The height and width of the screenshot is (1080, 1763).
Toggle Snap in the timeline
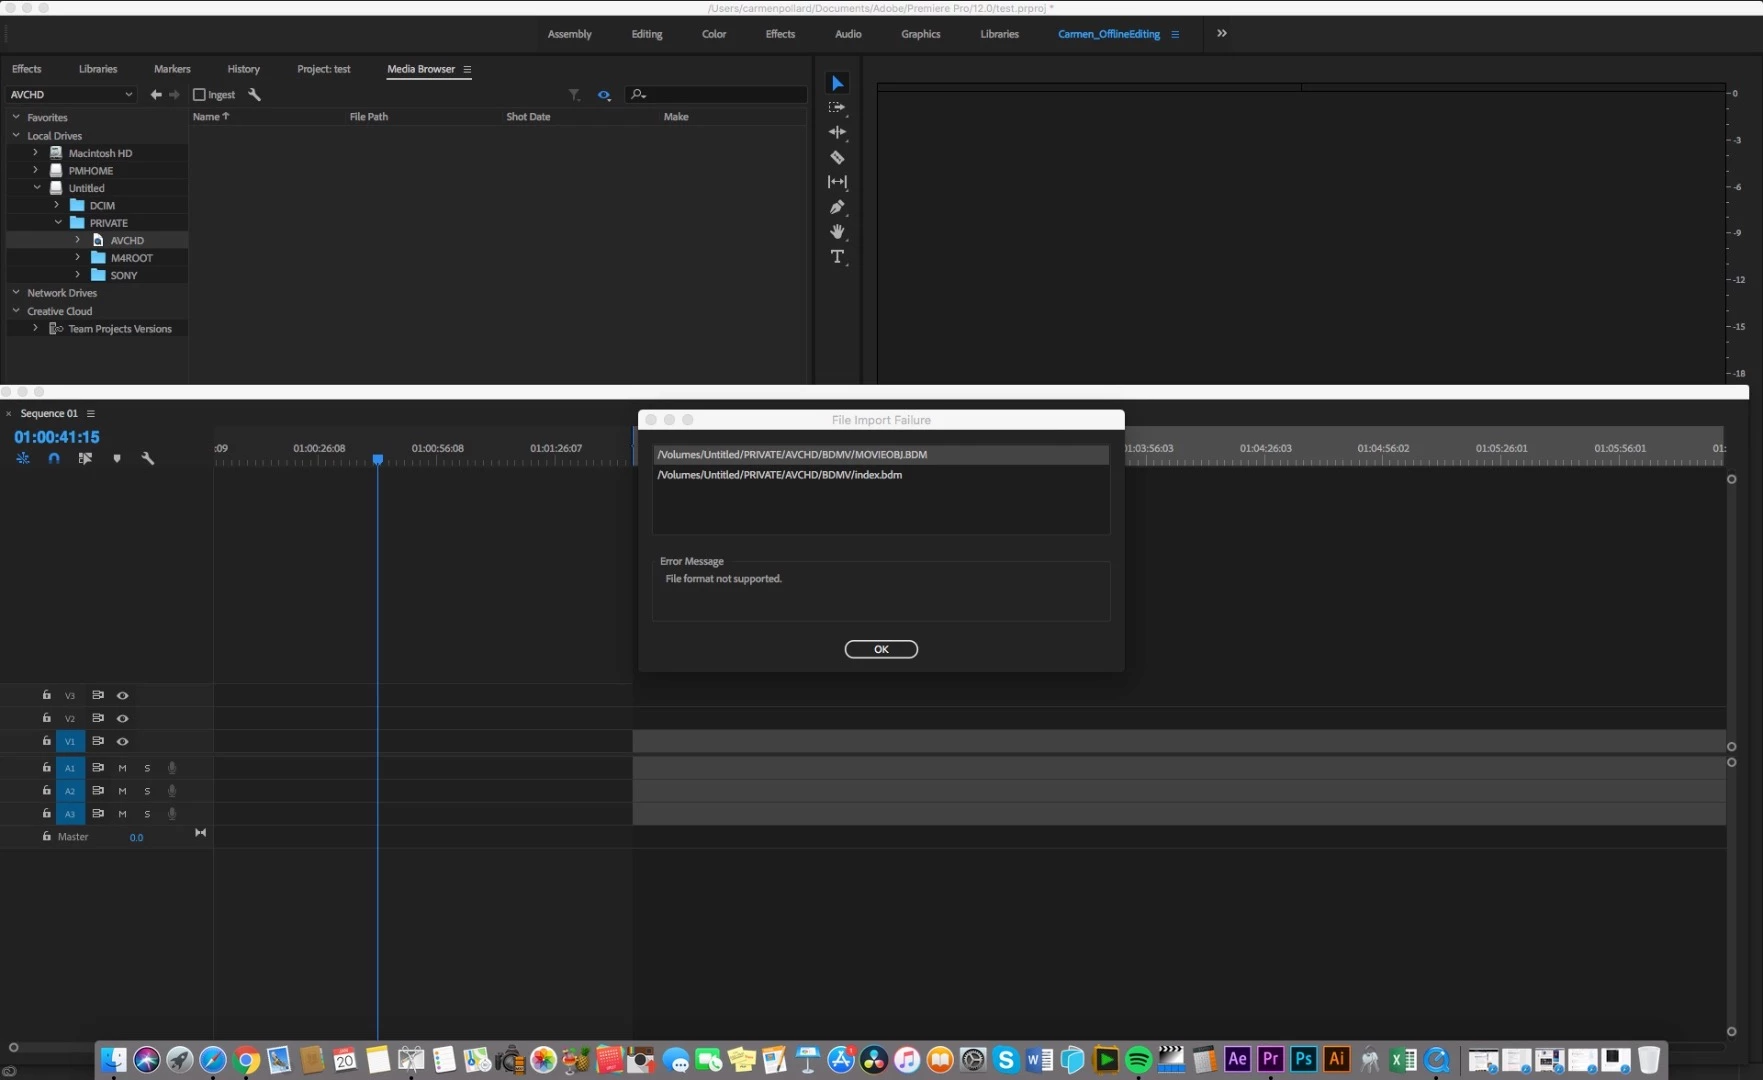tap(54, 458)
